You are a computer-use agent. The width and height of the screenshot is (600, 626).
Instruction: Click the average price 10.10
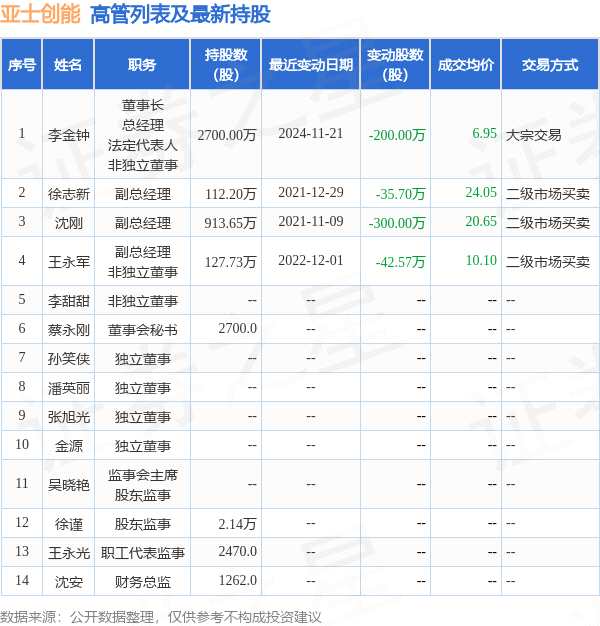pyautogui.click(x=481, y=260)
